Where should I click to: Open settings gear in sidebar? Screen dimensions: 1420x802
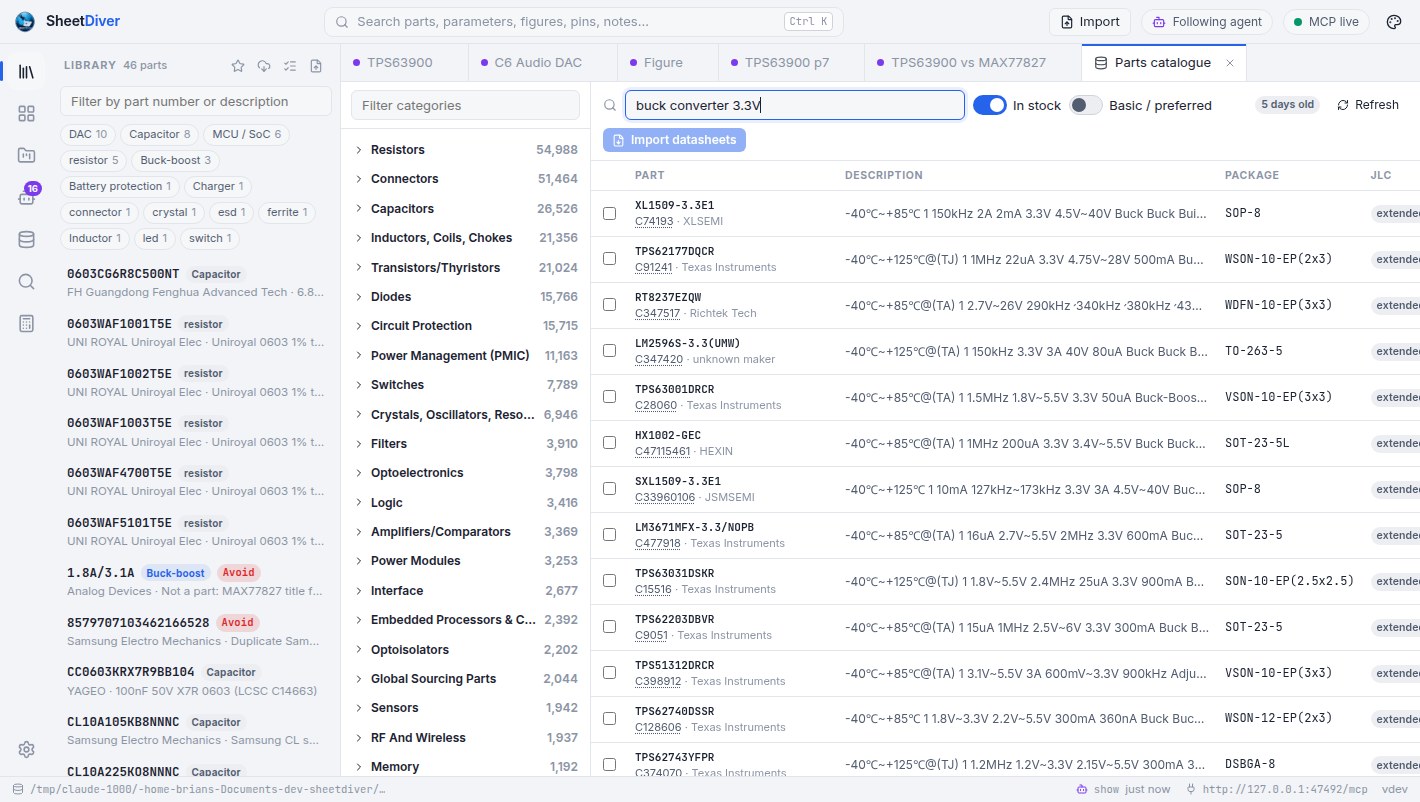pyautogui.click(x=26, y=749)
